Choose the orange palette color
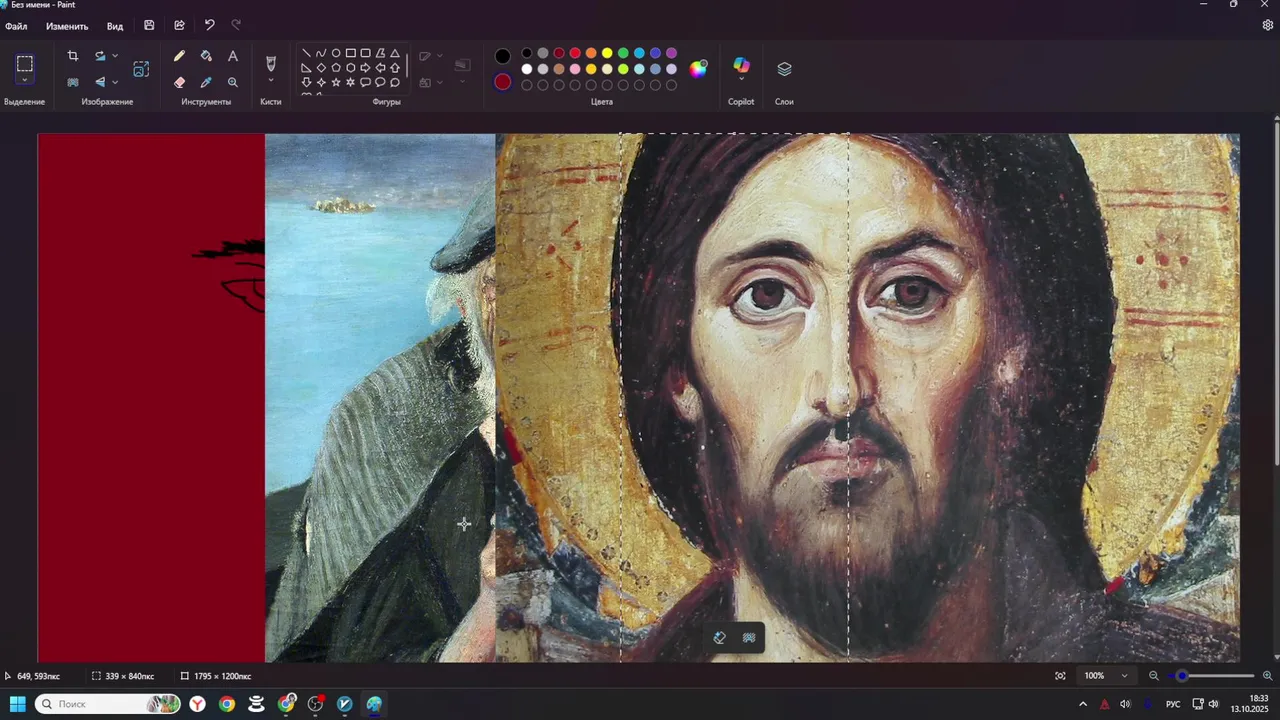 591,53
